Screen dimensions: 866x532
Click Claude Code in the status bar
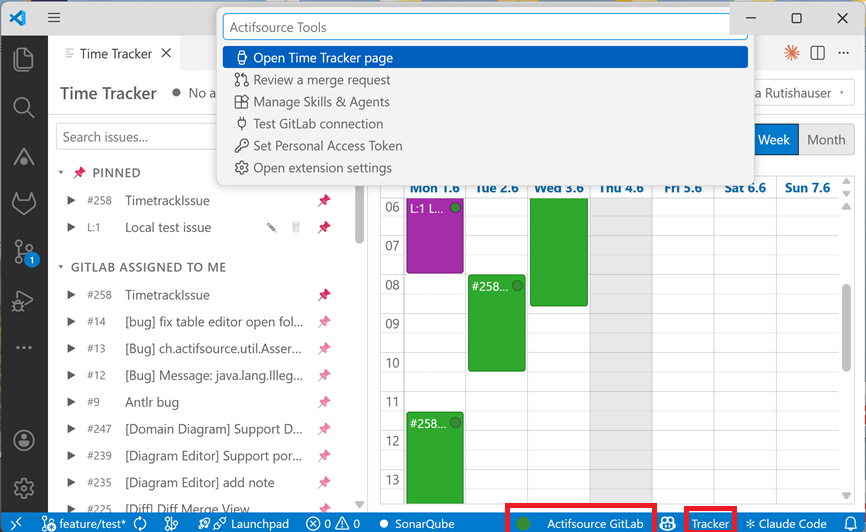pyautogui.click(x=786, y=523)
